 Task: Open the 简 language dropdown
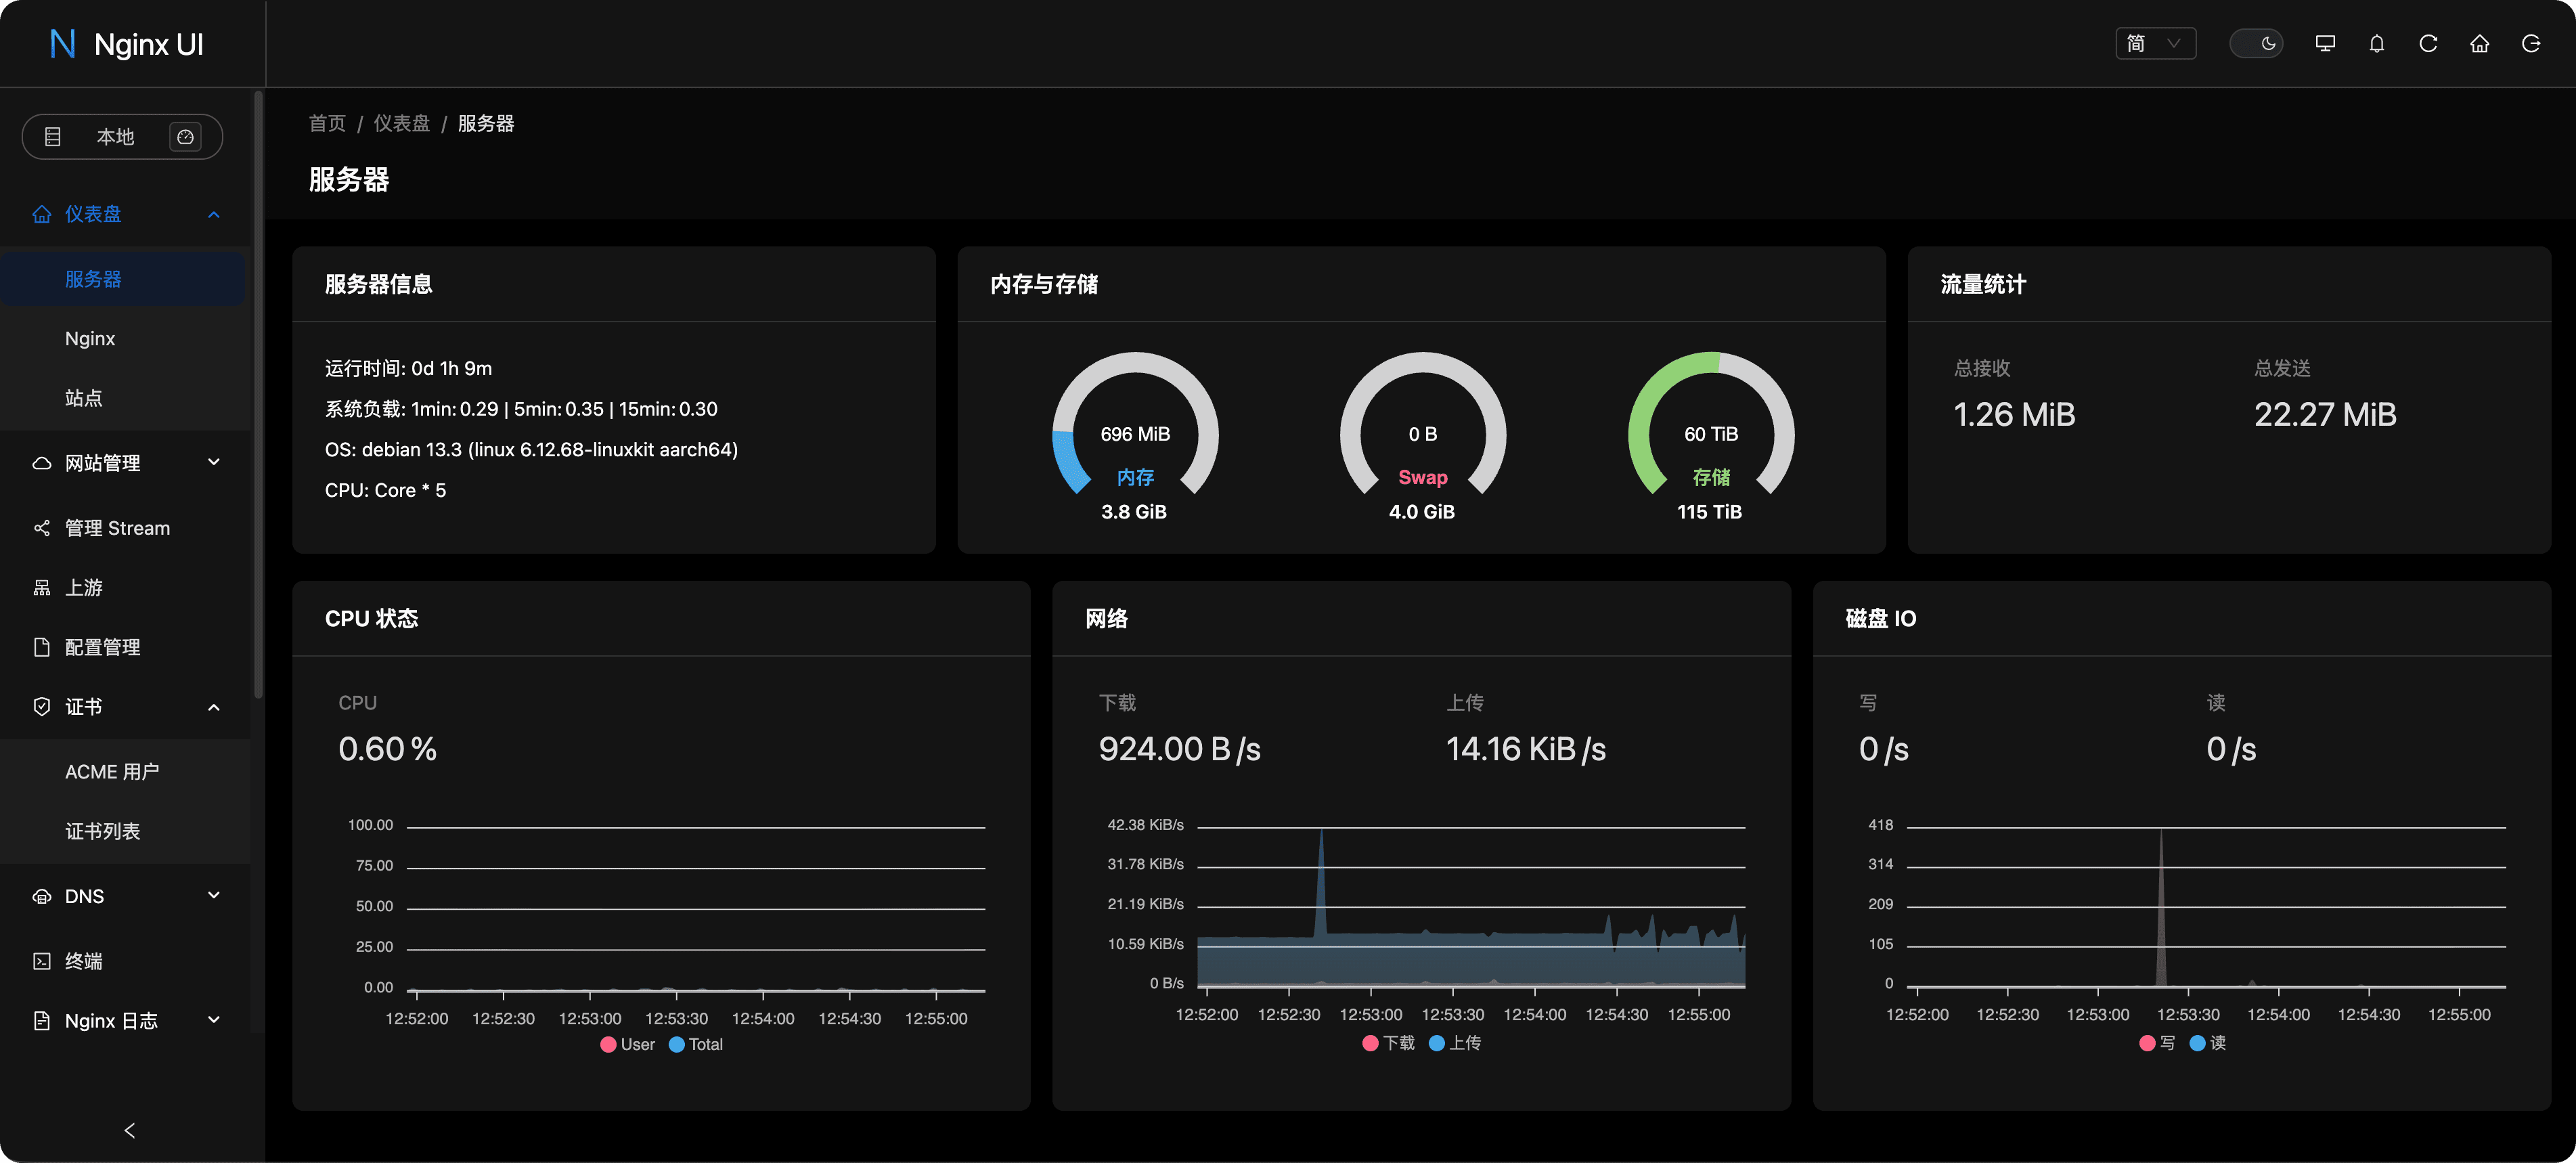tap(2154, 44)
